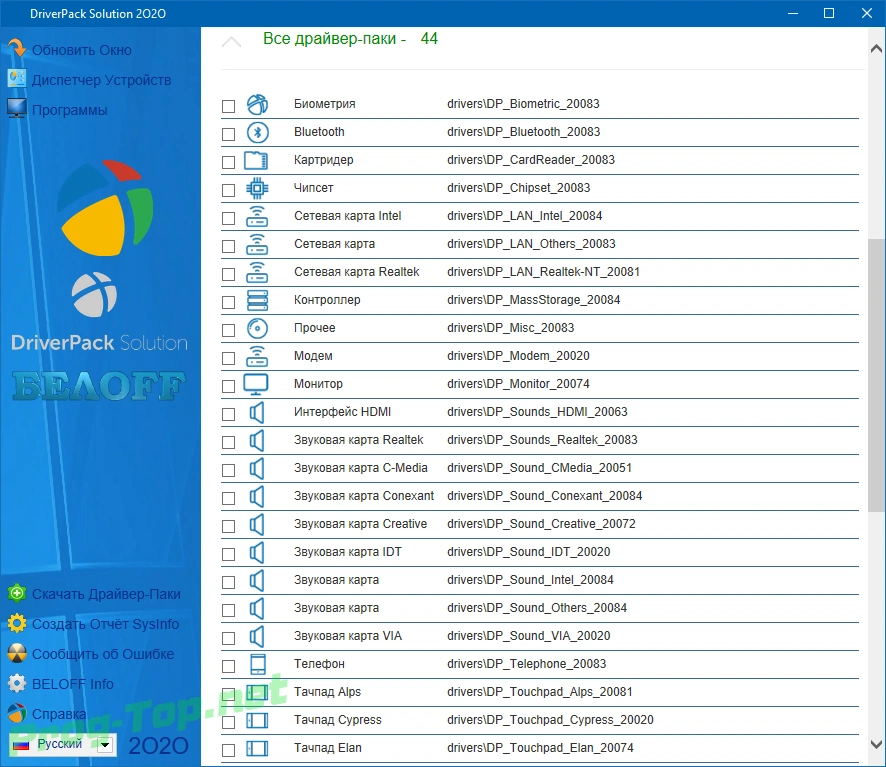Image resolution: width=886 pixels, height=767 pixels.
Task: Click the mass storage Контроллер icon
Action: point(257,300)
